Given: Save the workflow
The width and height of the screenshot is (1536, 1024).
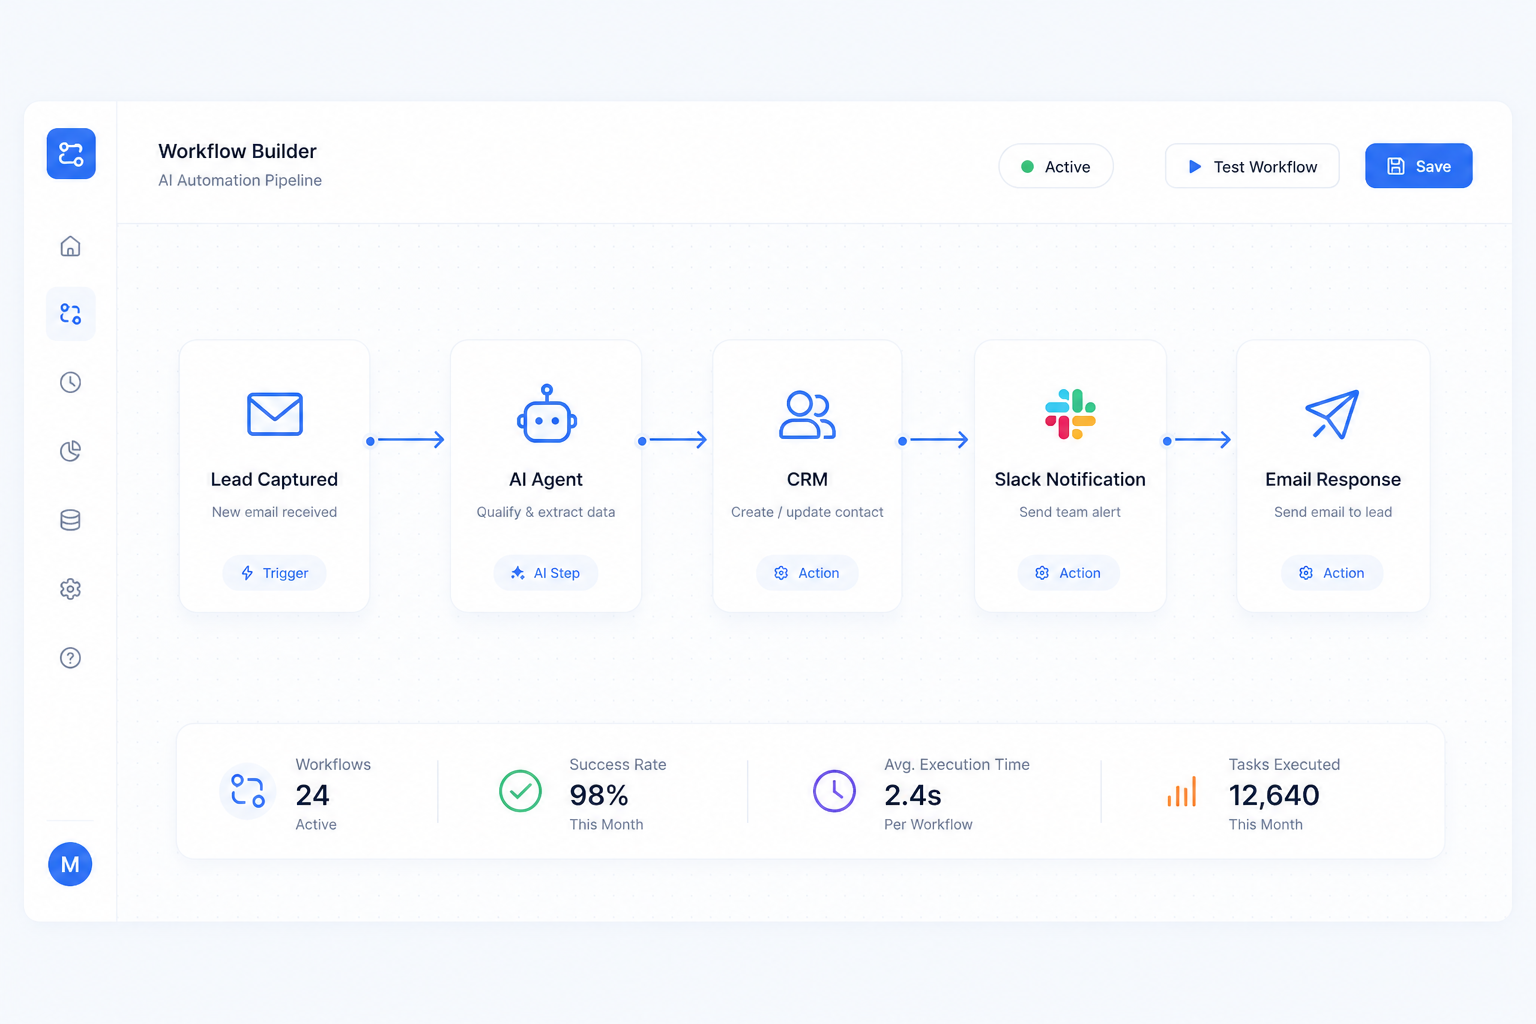Looking at the screenshot, I should [x=1419, y=166].
